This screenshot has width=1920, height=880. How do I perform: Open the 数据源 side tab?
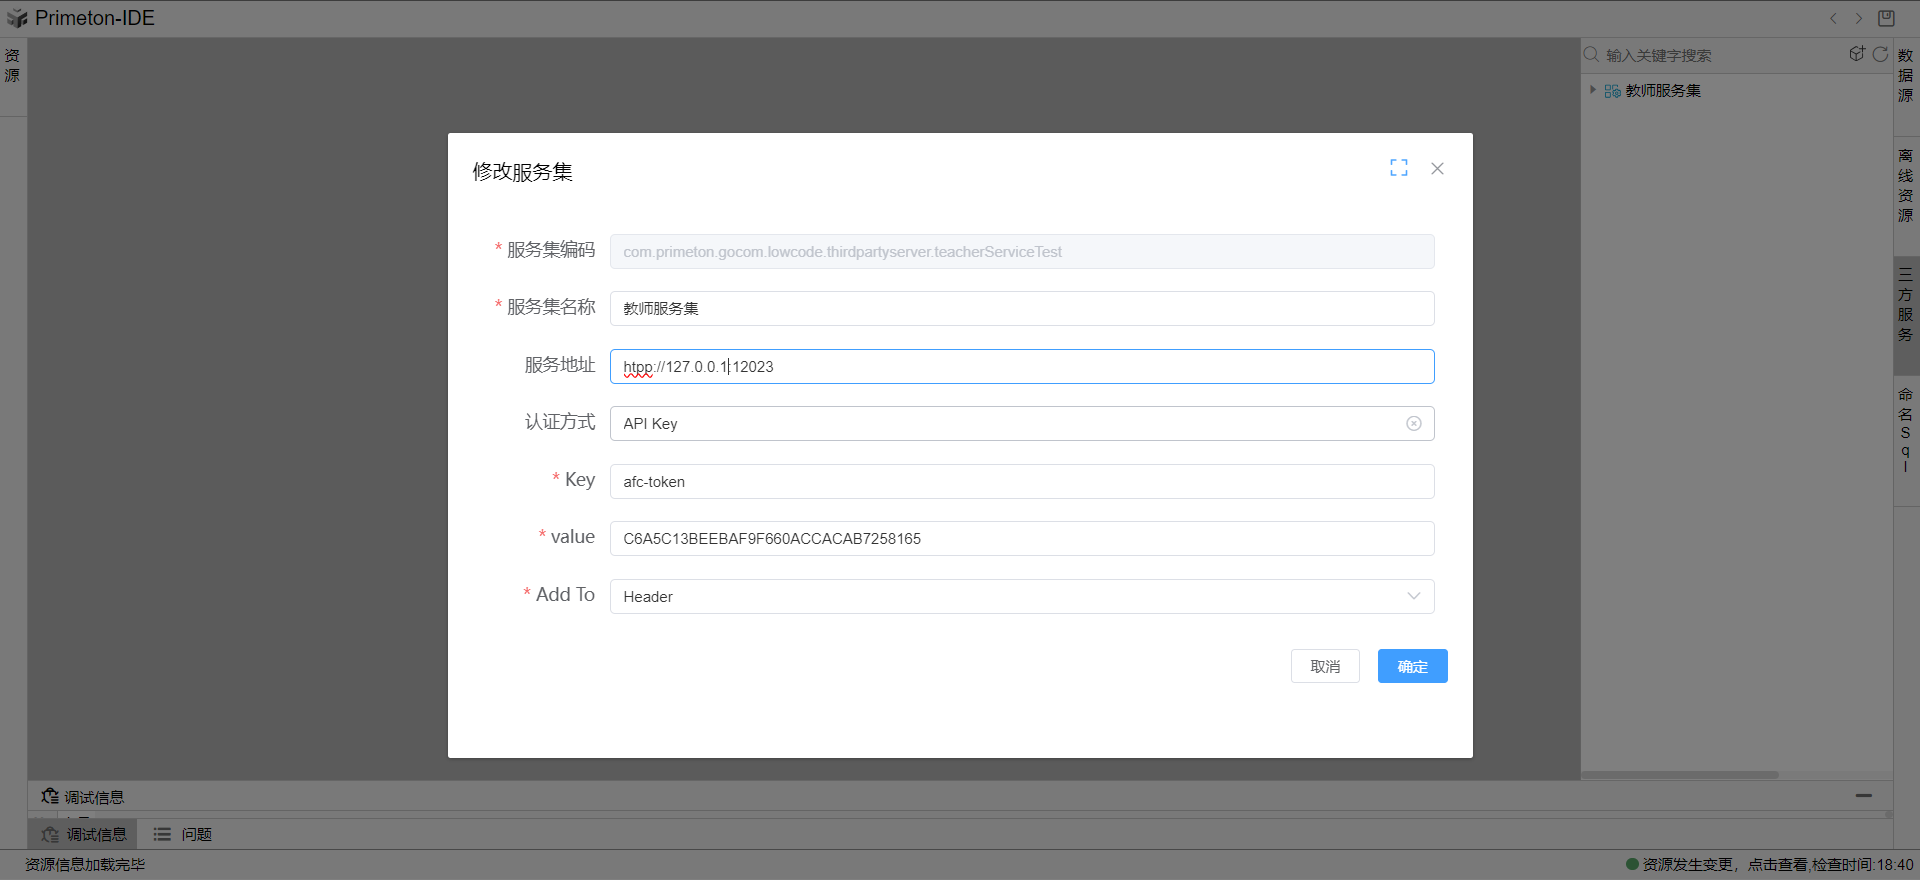1905,76
